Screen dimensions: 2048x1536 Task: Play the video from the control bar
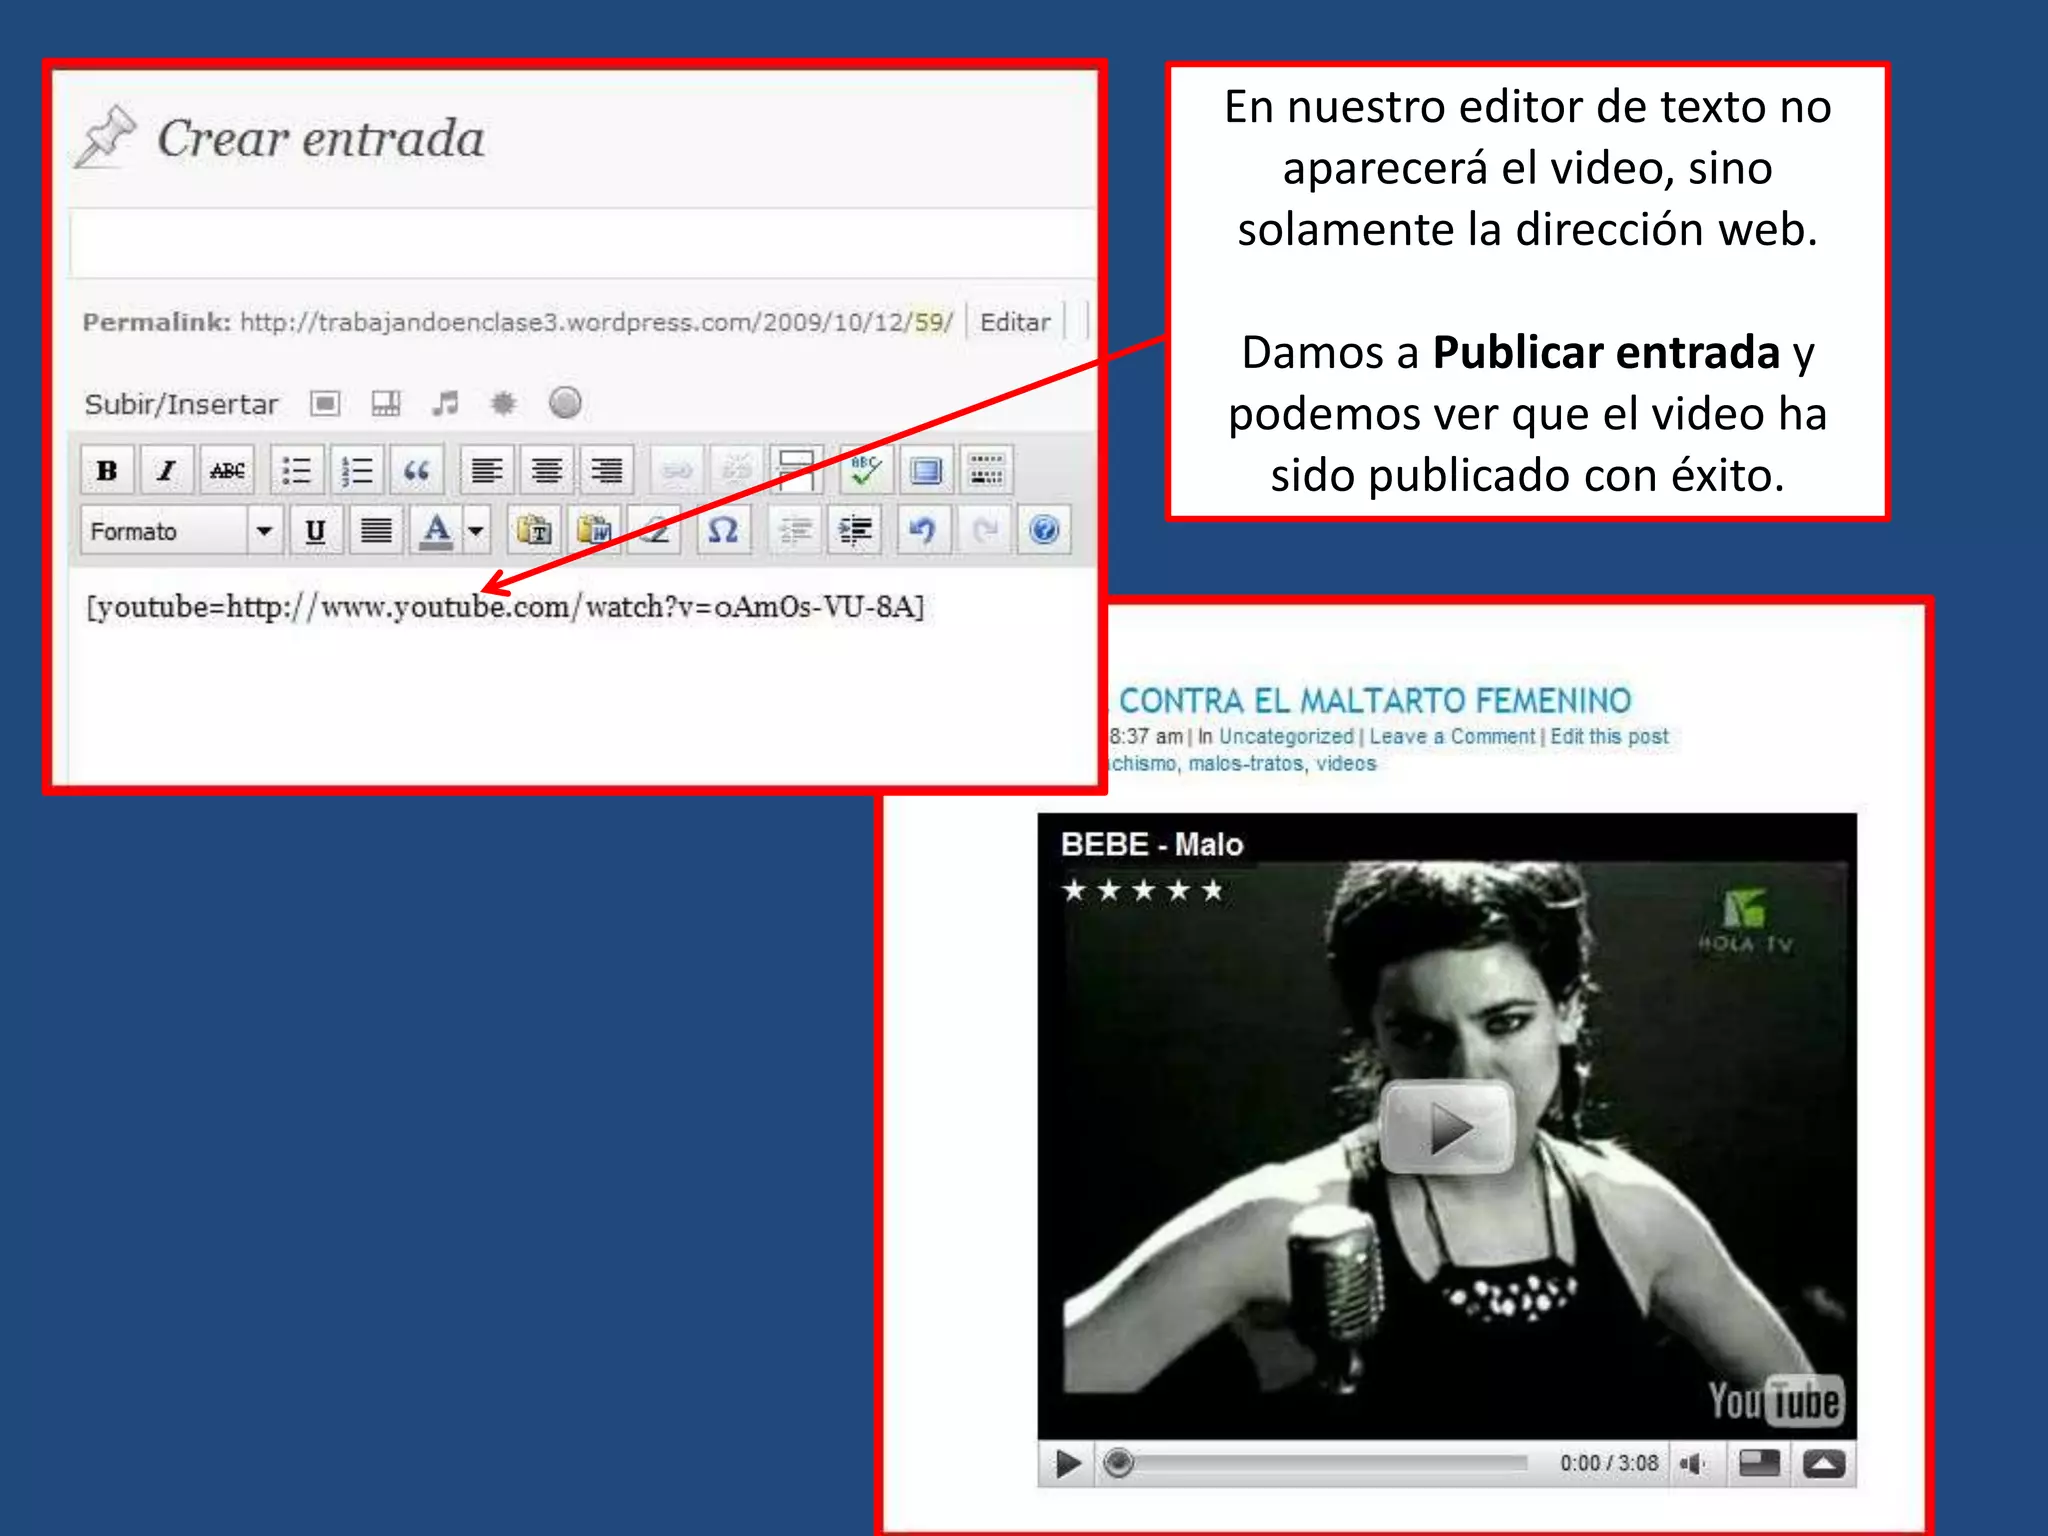tap(1067, 1464)
